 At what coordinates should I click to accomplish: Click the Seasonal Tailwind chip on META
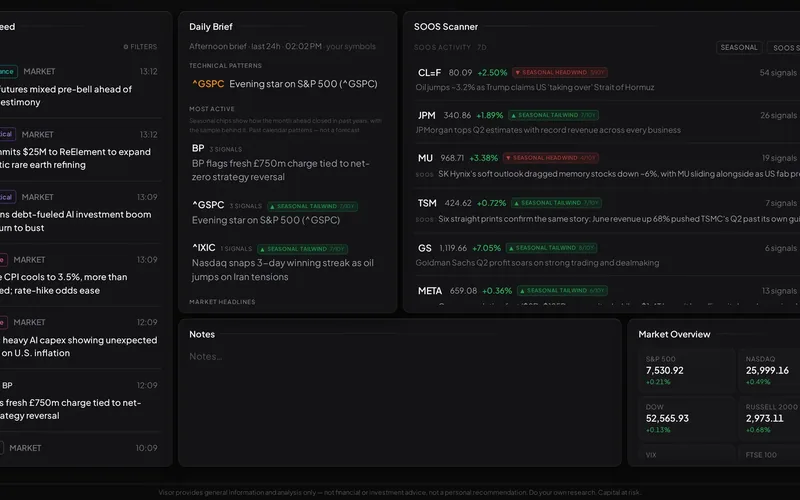(562, 291)
